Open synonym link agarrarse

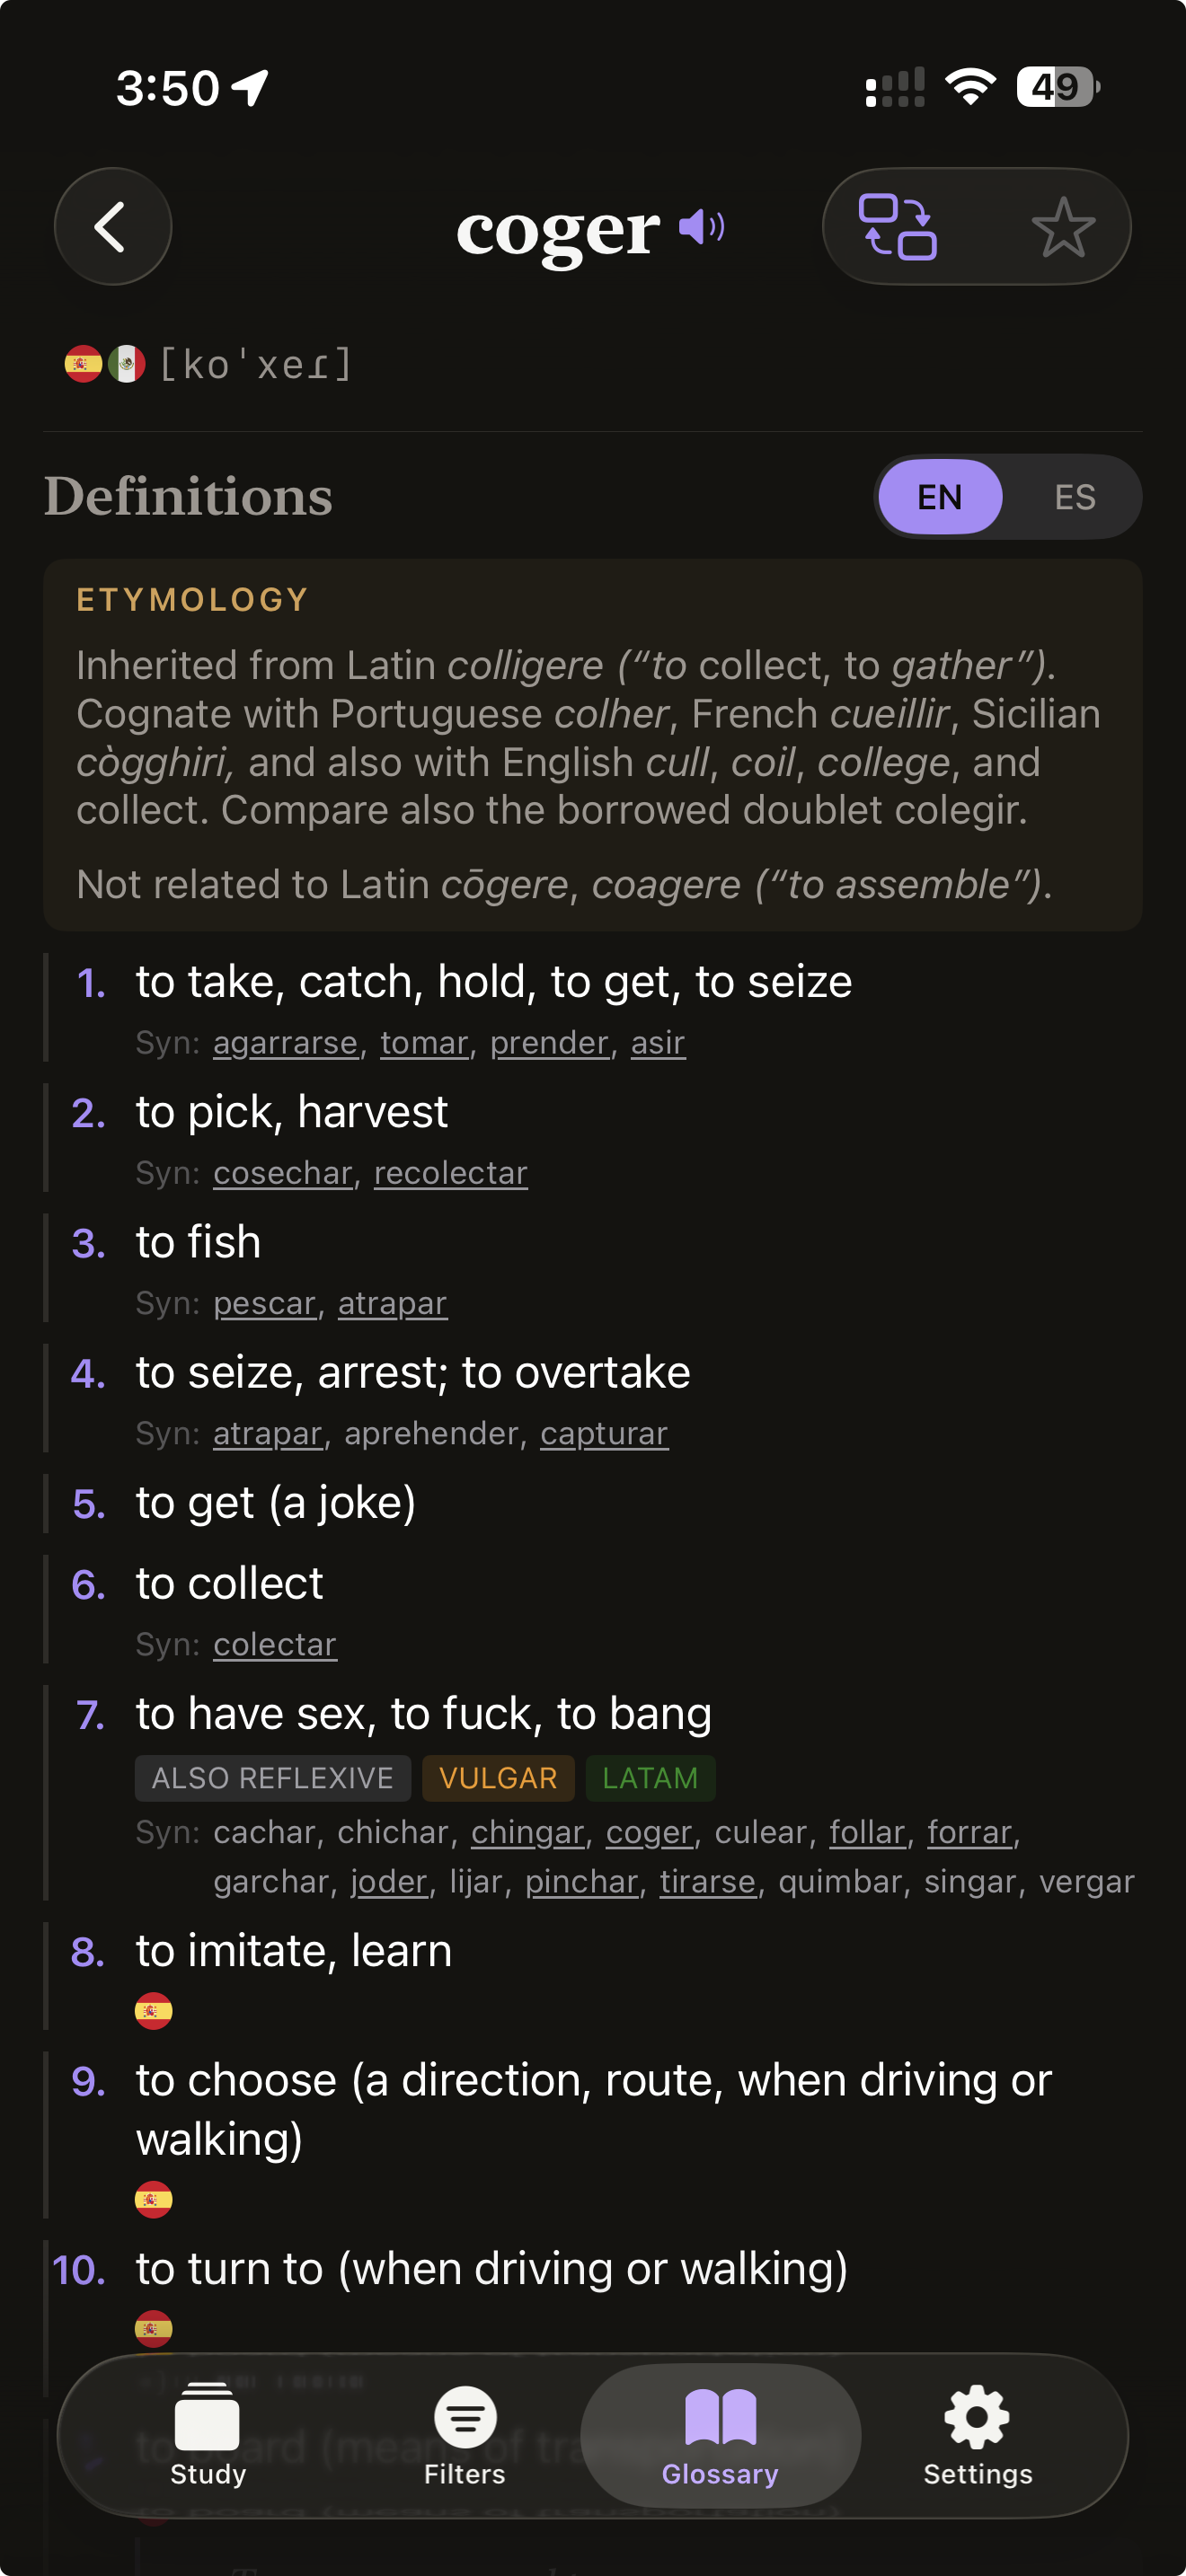(285, 1043)
